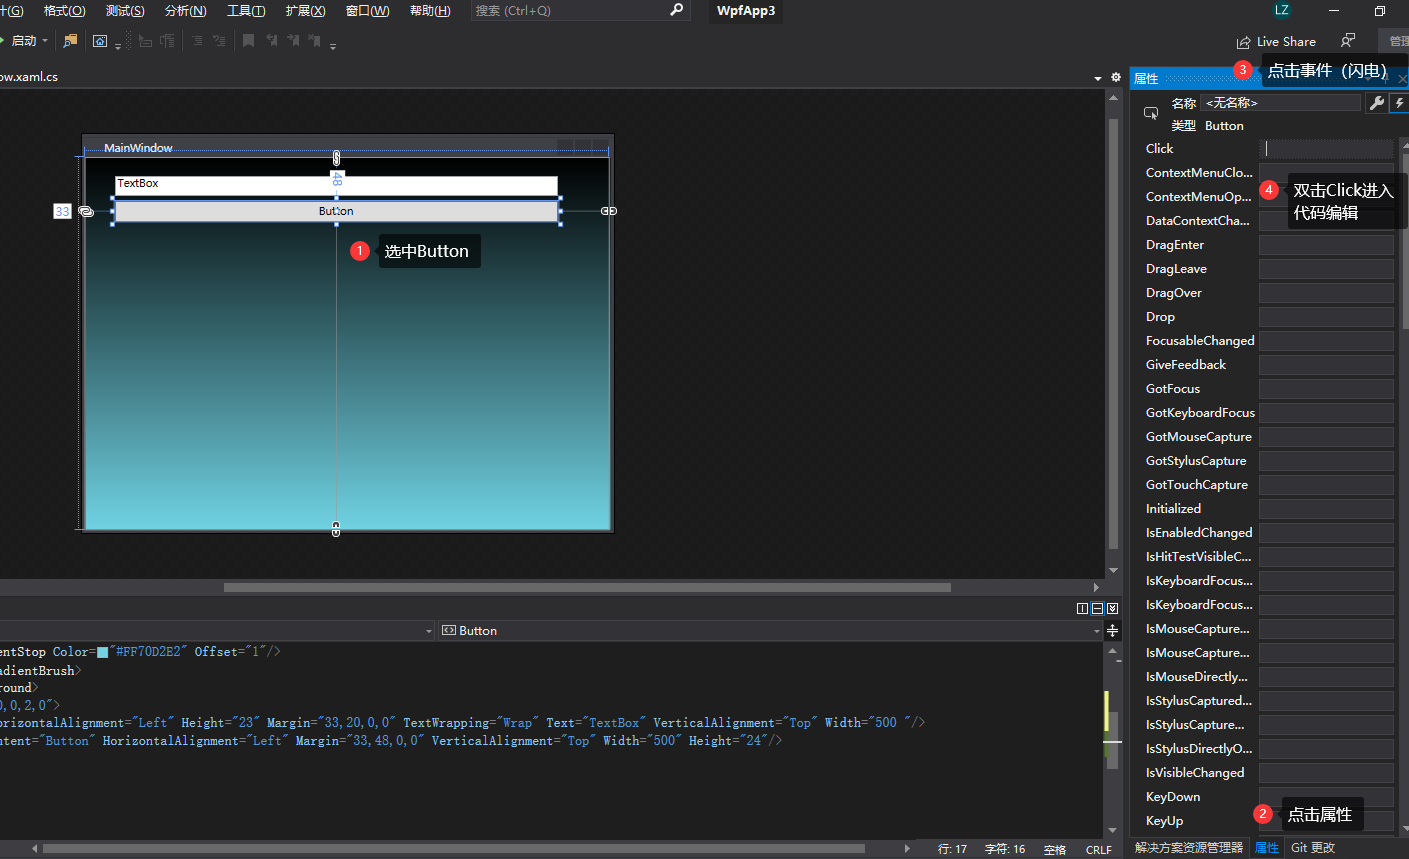Open the Format (格式) menu
The height and width of the screenshot is (859, 1409).
click(65, 10)
